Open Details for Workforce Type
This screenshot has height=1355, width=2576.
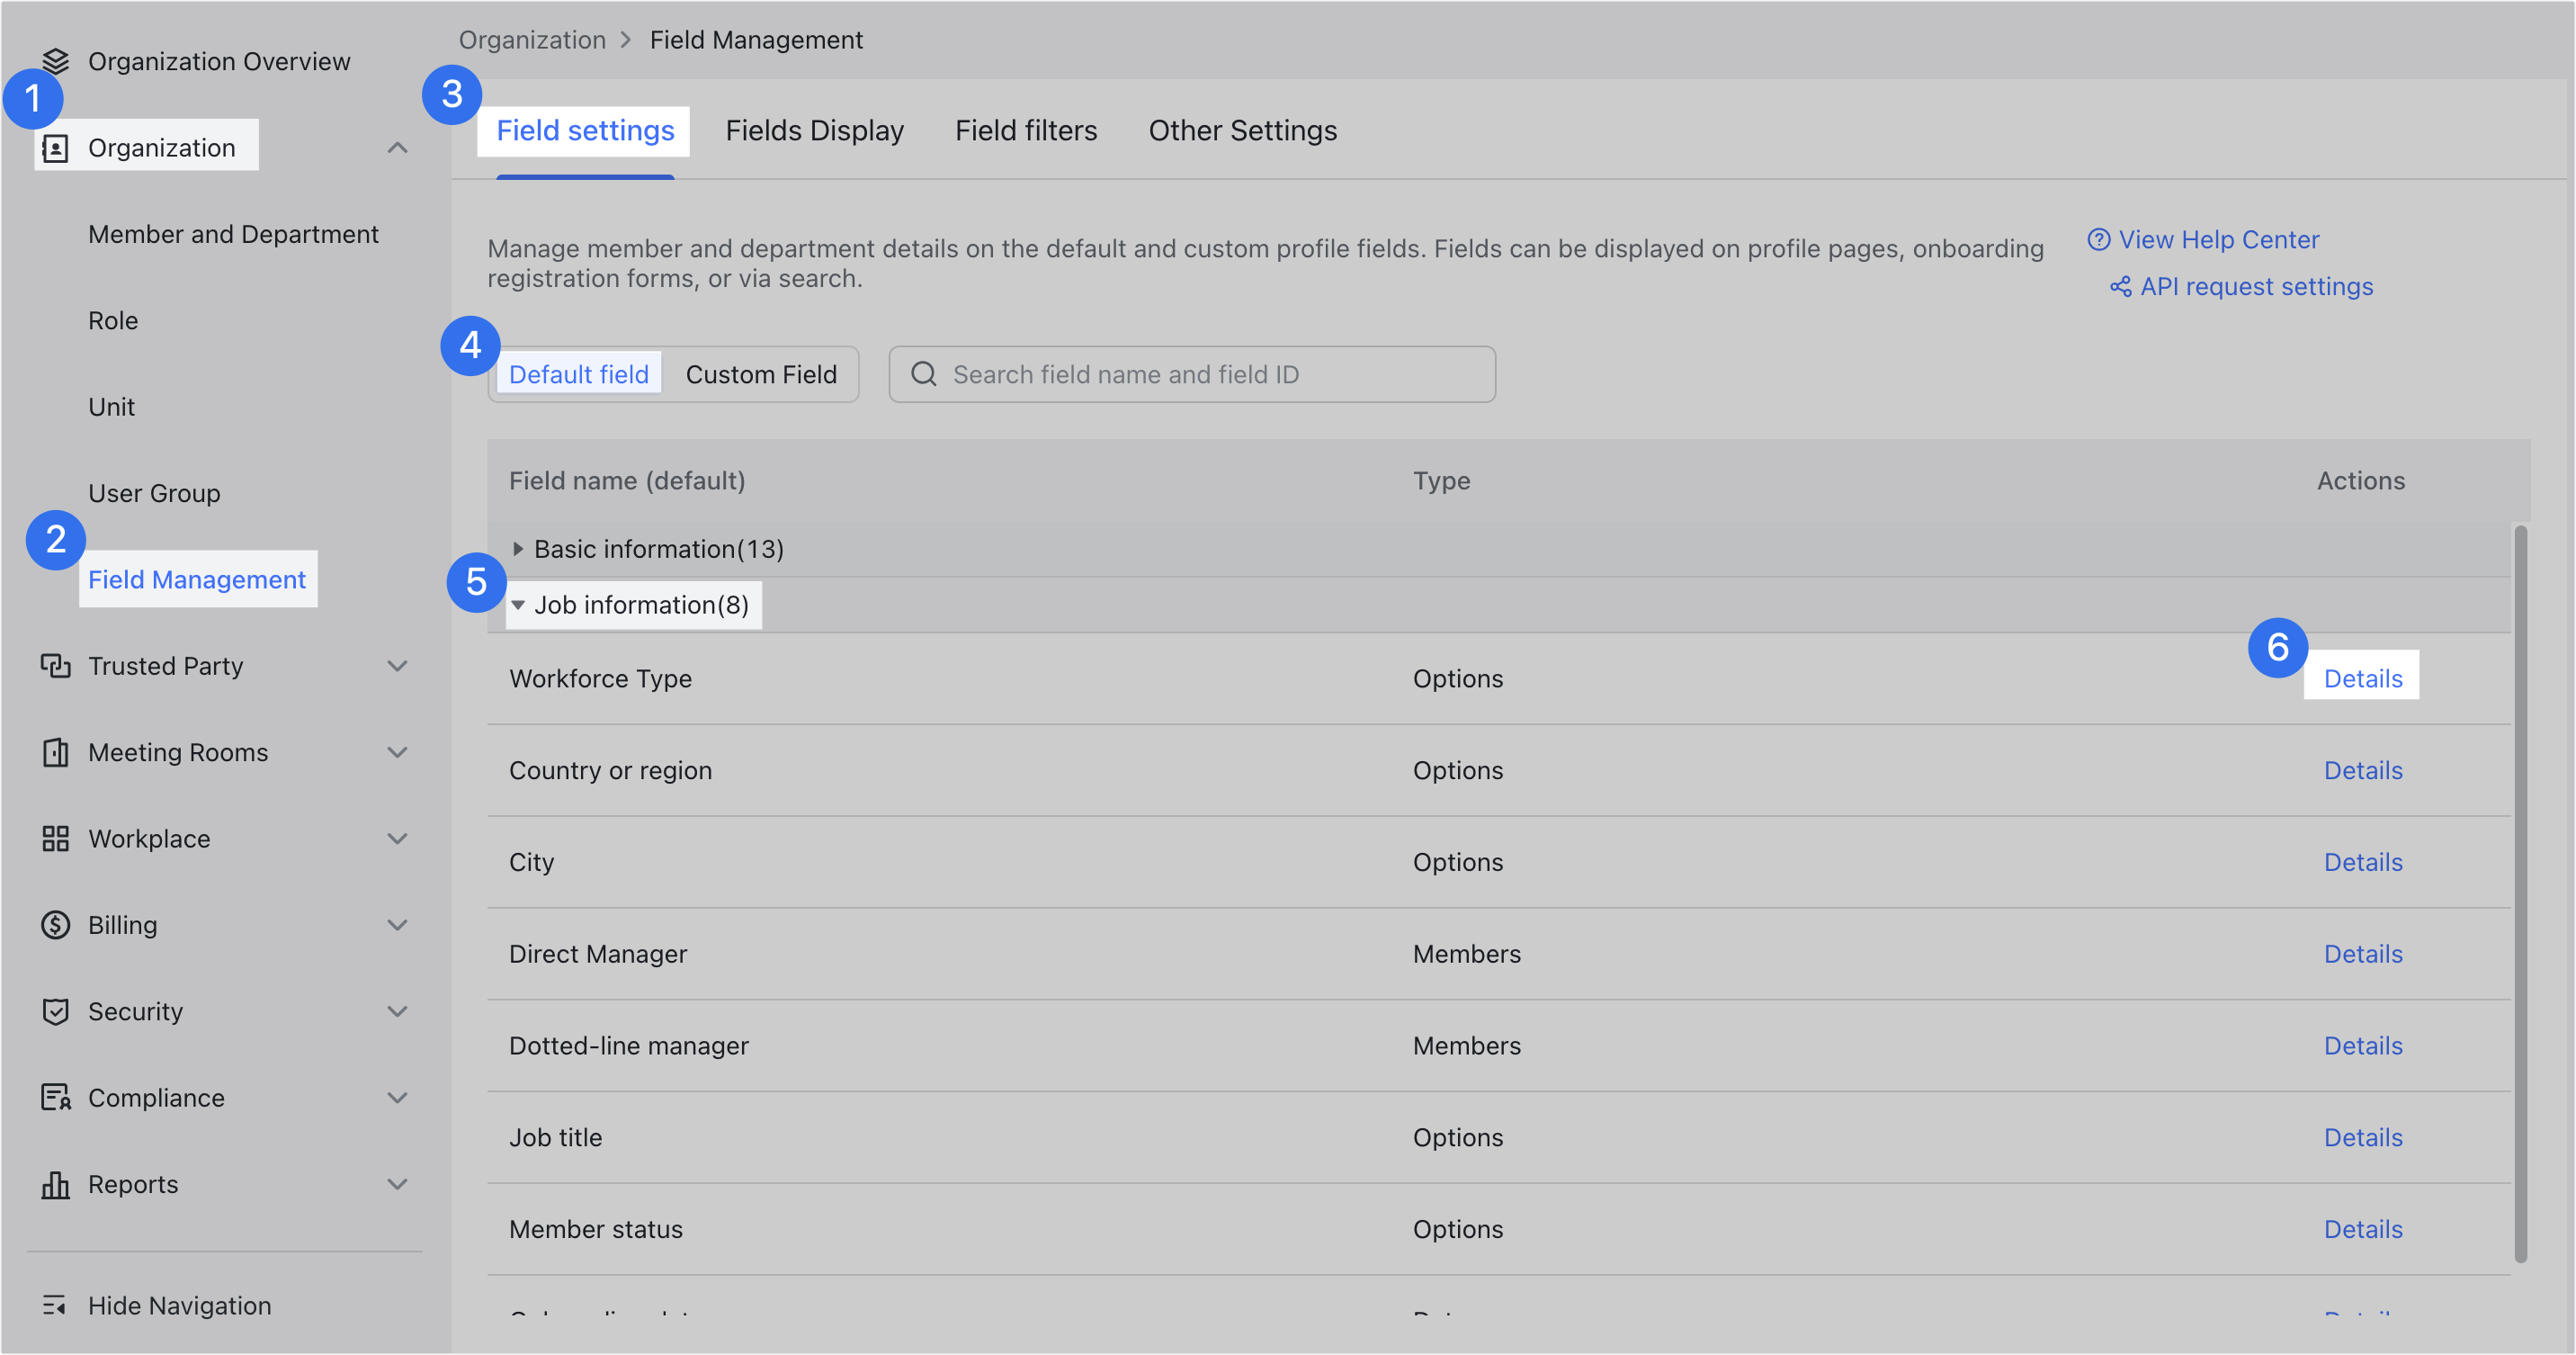[x=2362, y=677]
